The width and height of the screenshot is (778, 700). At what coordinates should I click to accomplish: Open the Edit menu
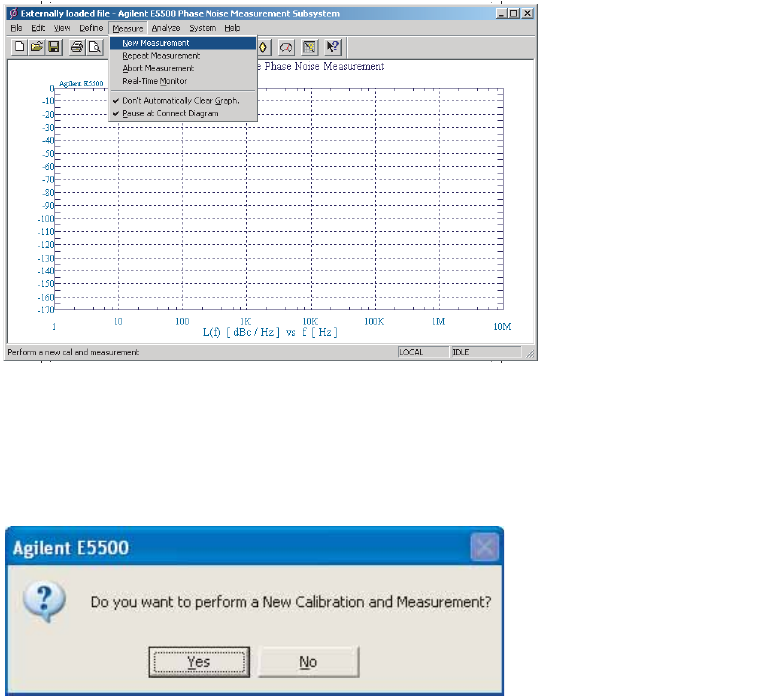click(38, 28)
